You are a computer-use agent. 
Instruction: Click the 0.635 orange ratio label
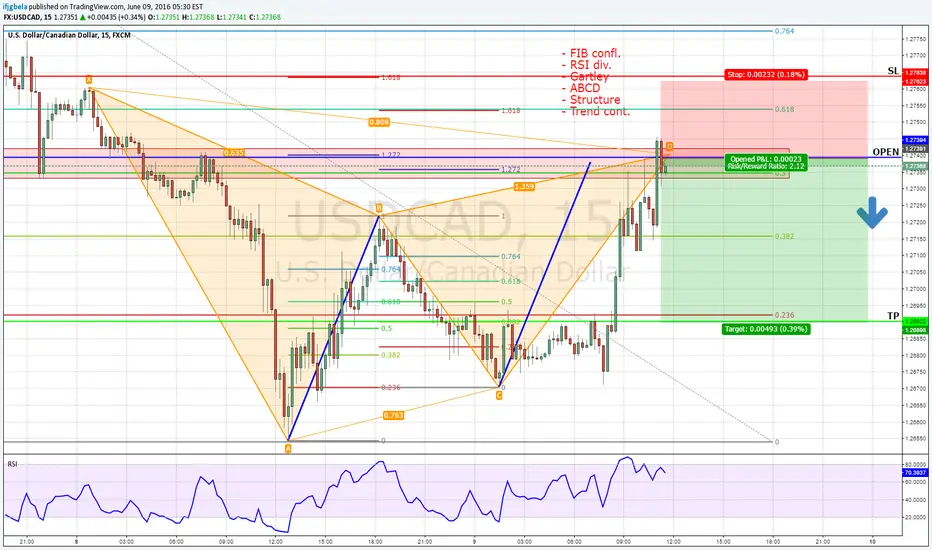[234, 153]
